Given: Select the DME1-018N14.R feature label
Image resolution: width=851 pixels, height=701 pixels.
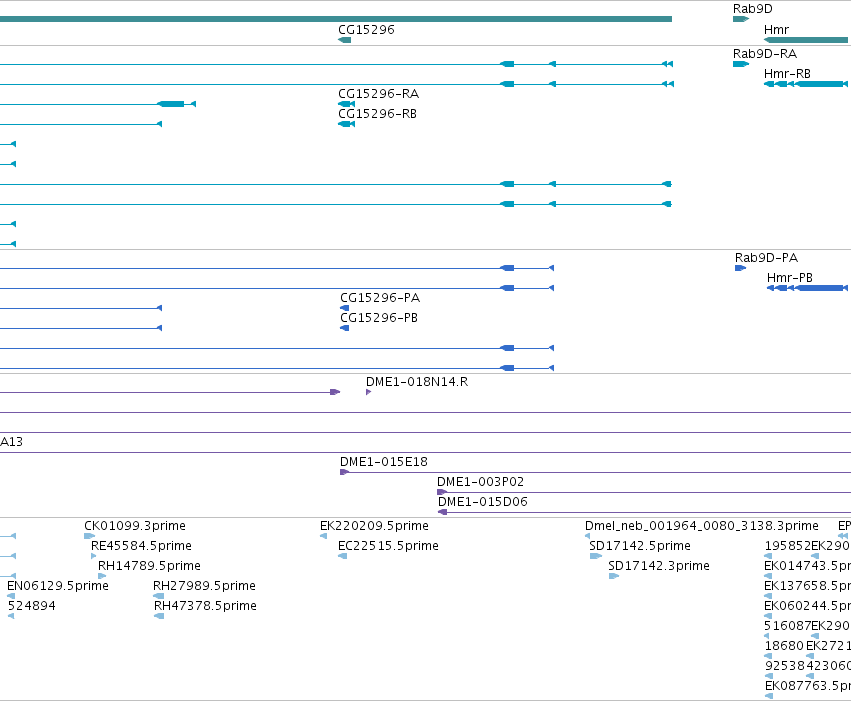Looking at the screenshot, I should [x=417, y=382].
